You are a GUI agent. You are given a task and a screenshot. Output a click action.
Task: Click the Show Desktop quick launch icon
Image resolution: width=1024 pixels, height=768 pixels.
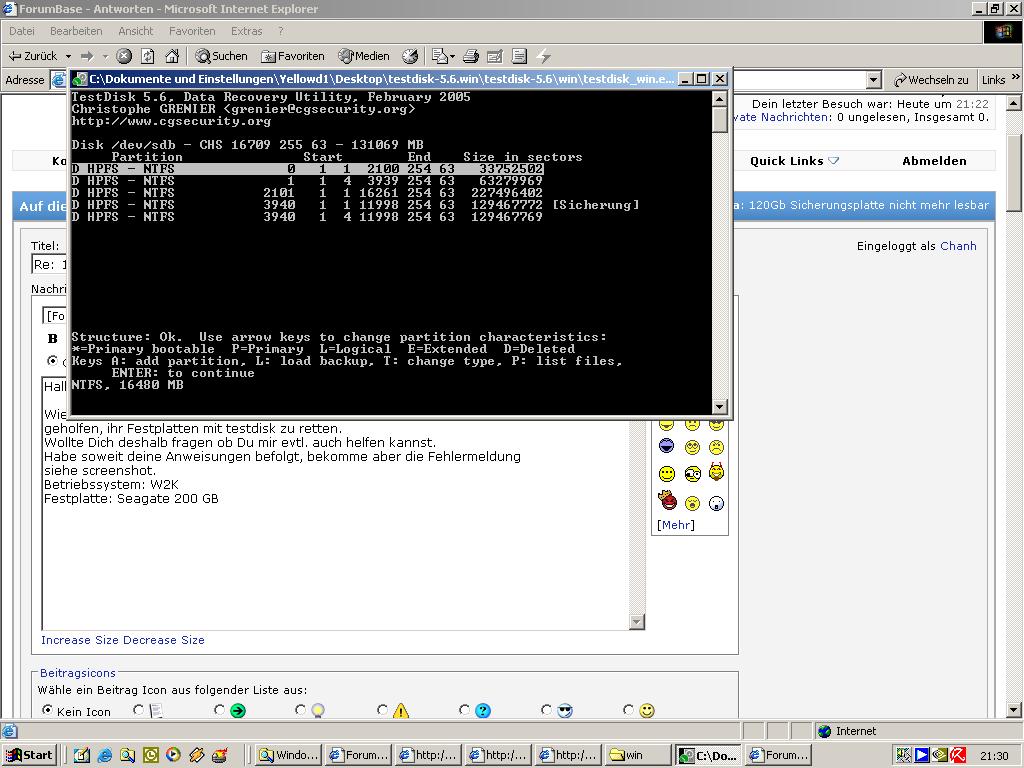coord(82,756)
